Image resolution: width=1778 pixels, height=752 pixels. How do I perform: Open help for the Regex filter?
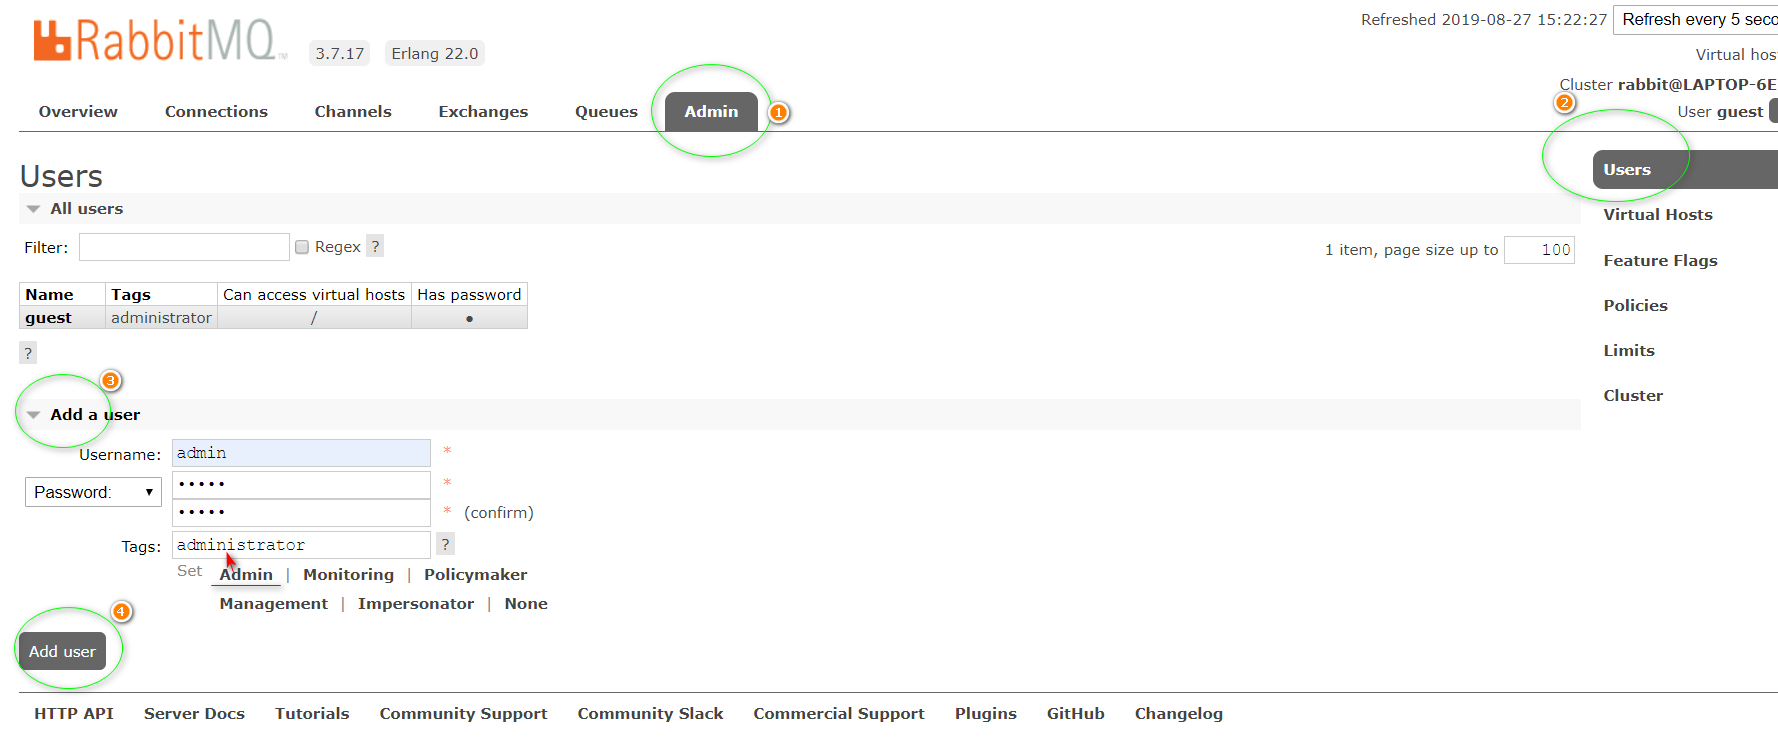[375, 246]
